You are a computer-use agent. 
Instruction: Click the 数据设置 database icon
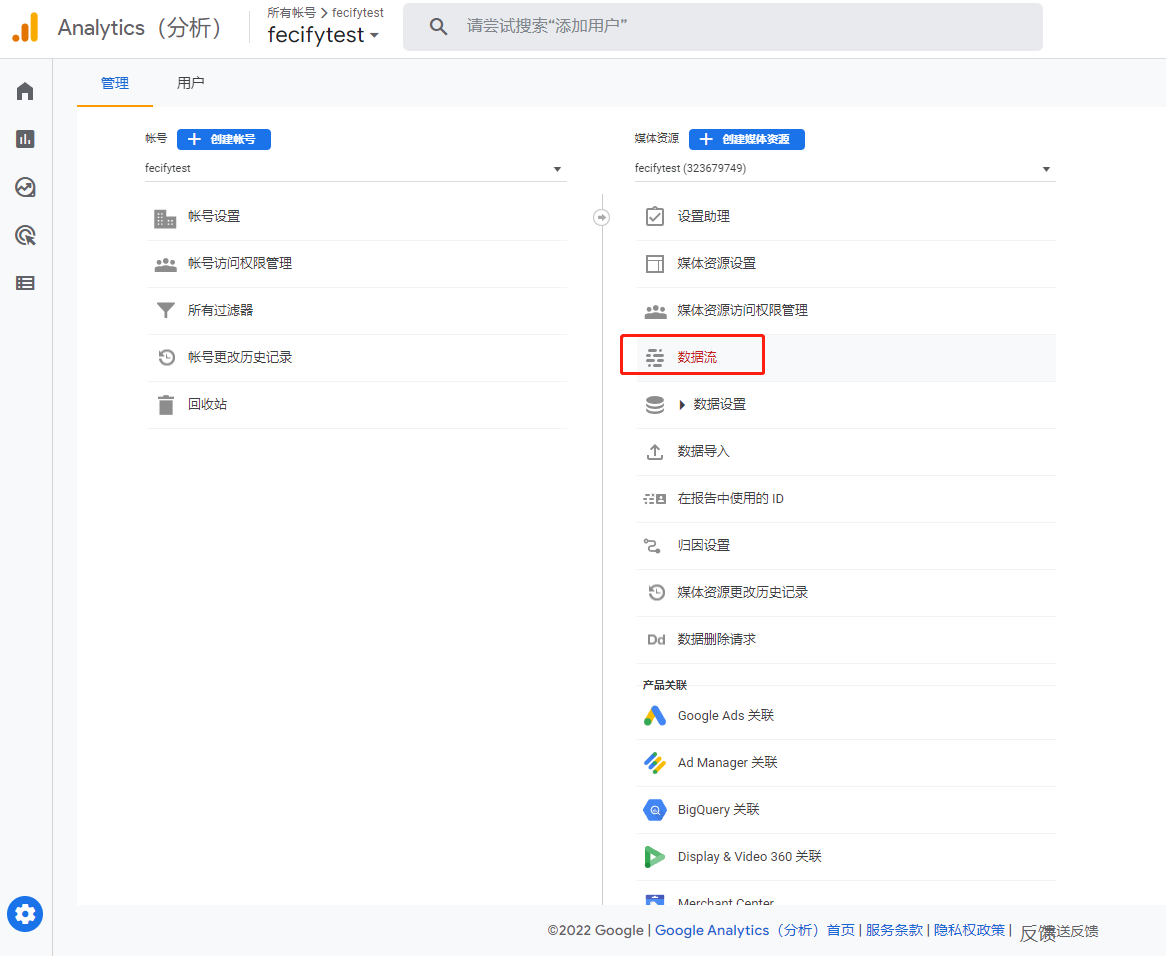[x=654, y=404]
